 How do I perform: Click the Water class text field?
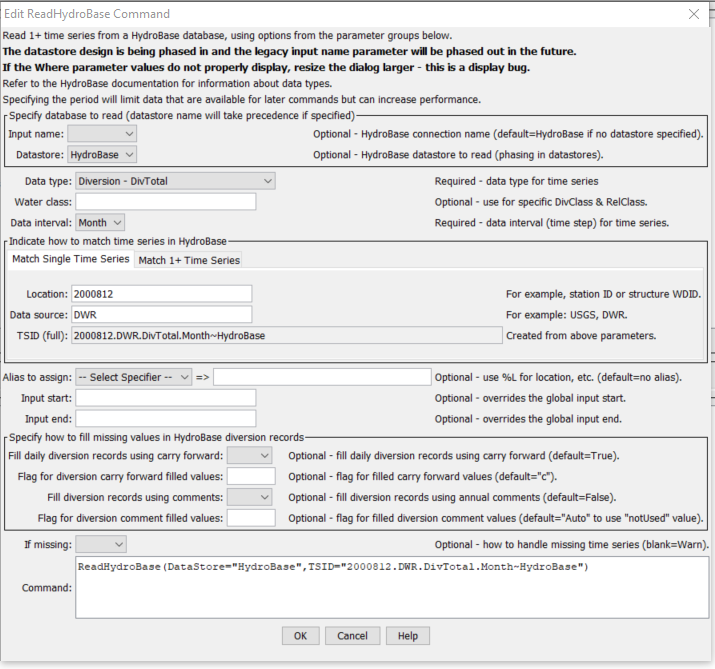click(165, 202)
